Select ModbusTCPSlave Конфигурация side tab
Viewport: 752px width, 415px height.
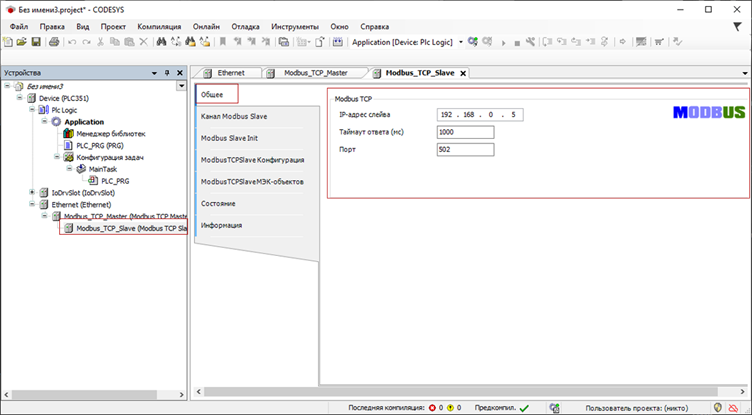[x=252, y=160]
